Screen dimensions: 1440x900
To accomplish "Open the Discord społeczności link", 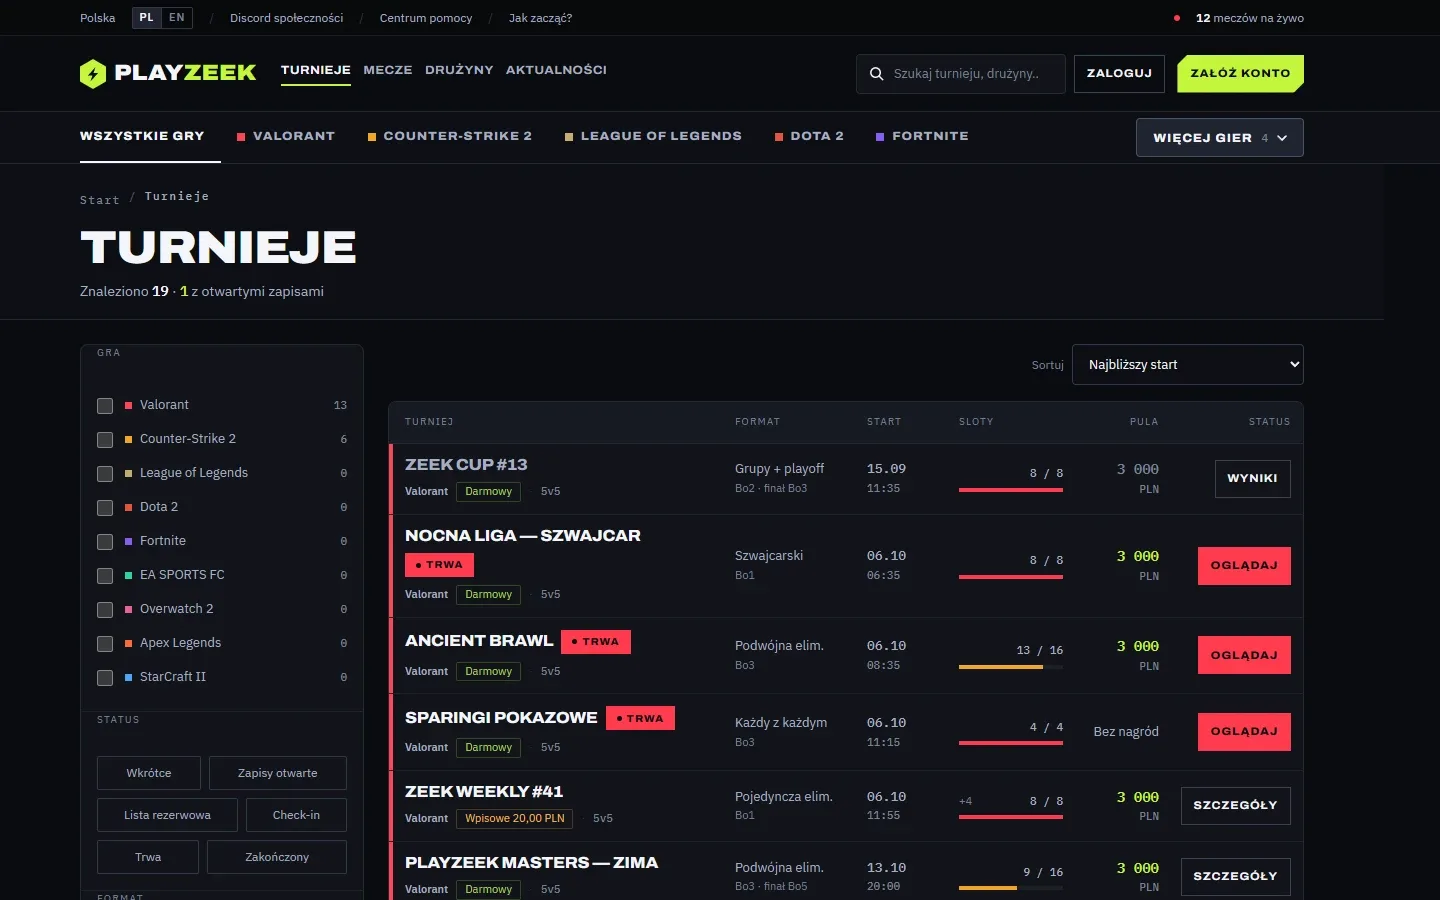I will (x=286, y=18).
